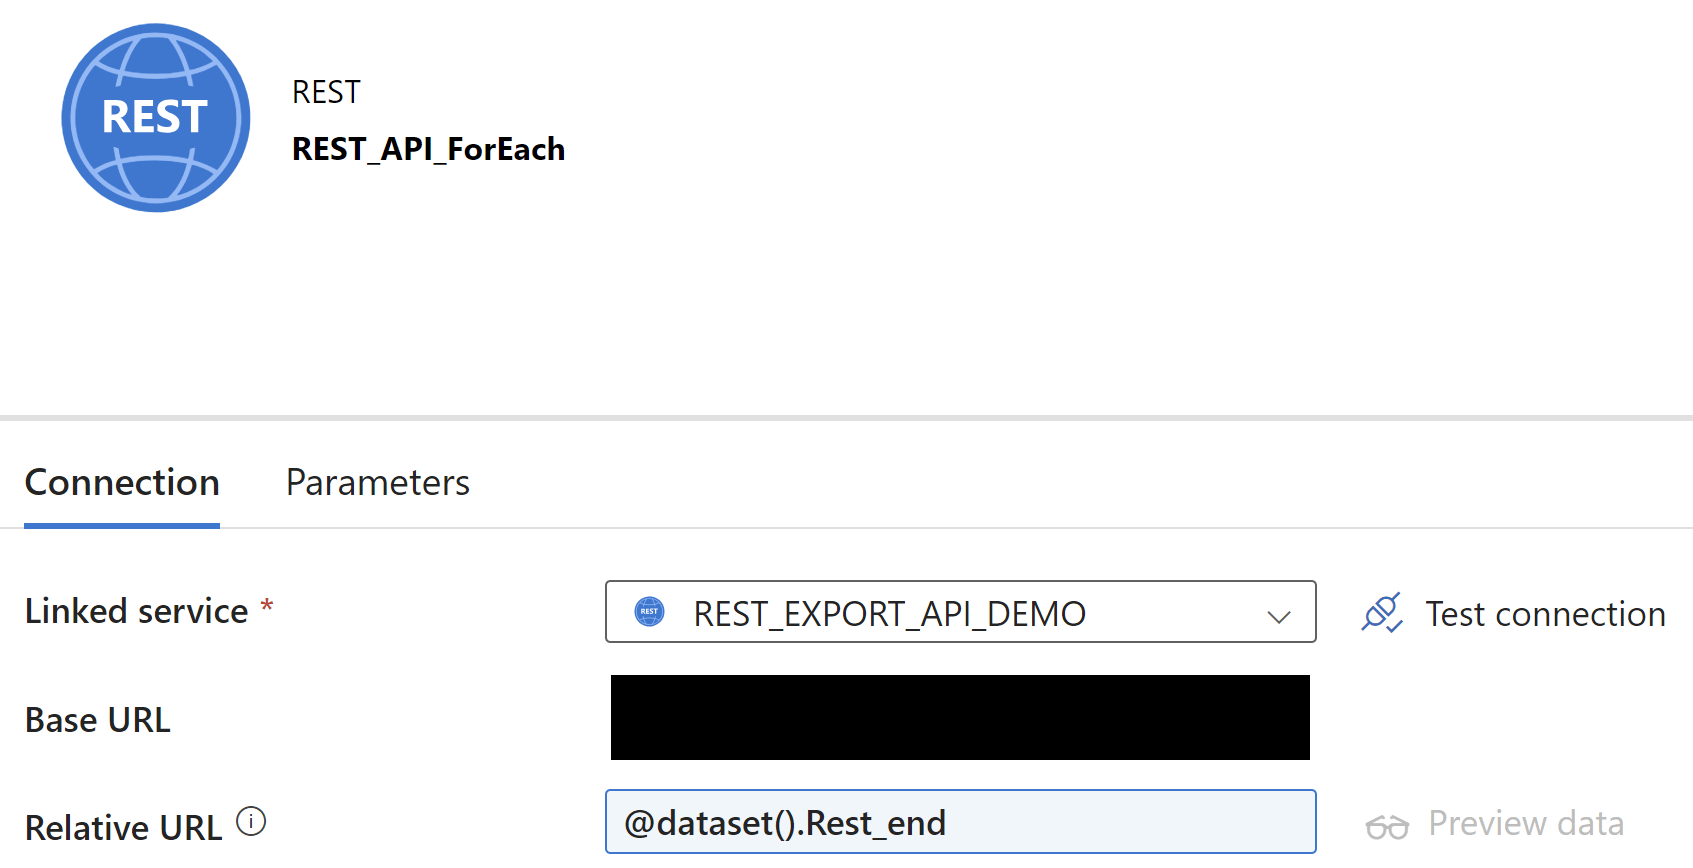The width and height of the screenshot is (1693, 868).
Task: Click the info icon beside Relative URL
Action: click(x=253, y=820)
